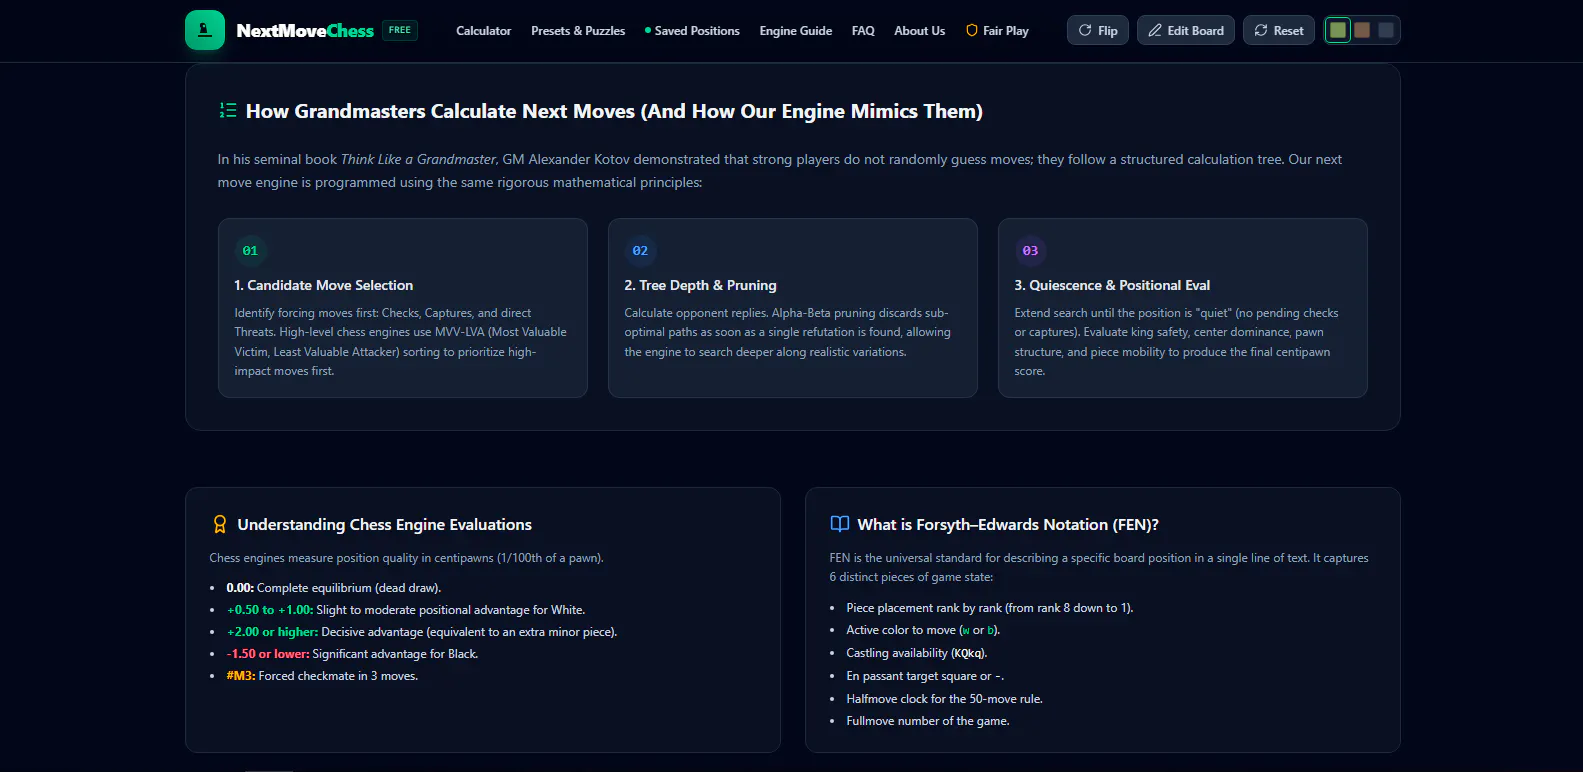This screenshot has width=1583, height=772.
Task: Click the Fair Play shield icon
Action: 971,30
